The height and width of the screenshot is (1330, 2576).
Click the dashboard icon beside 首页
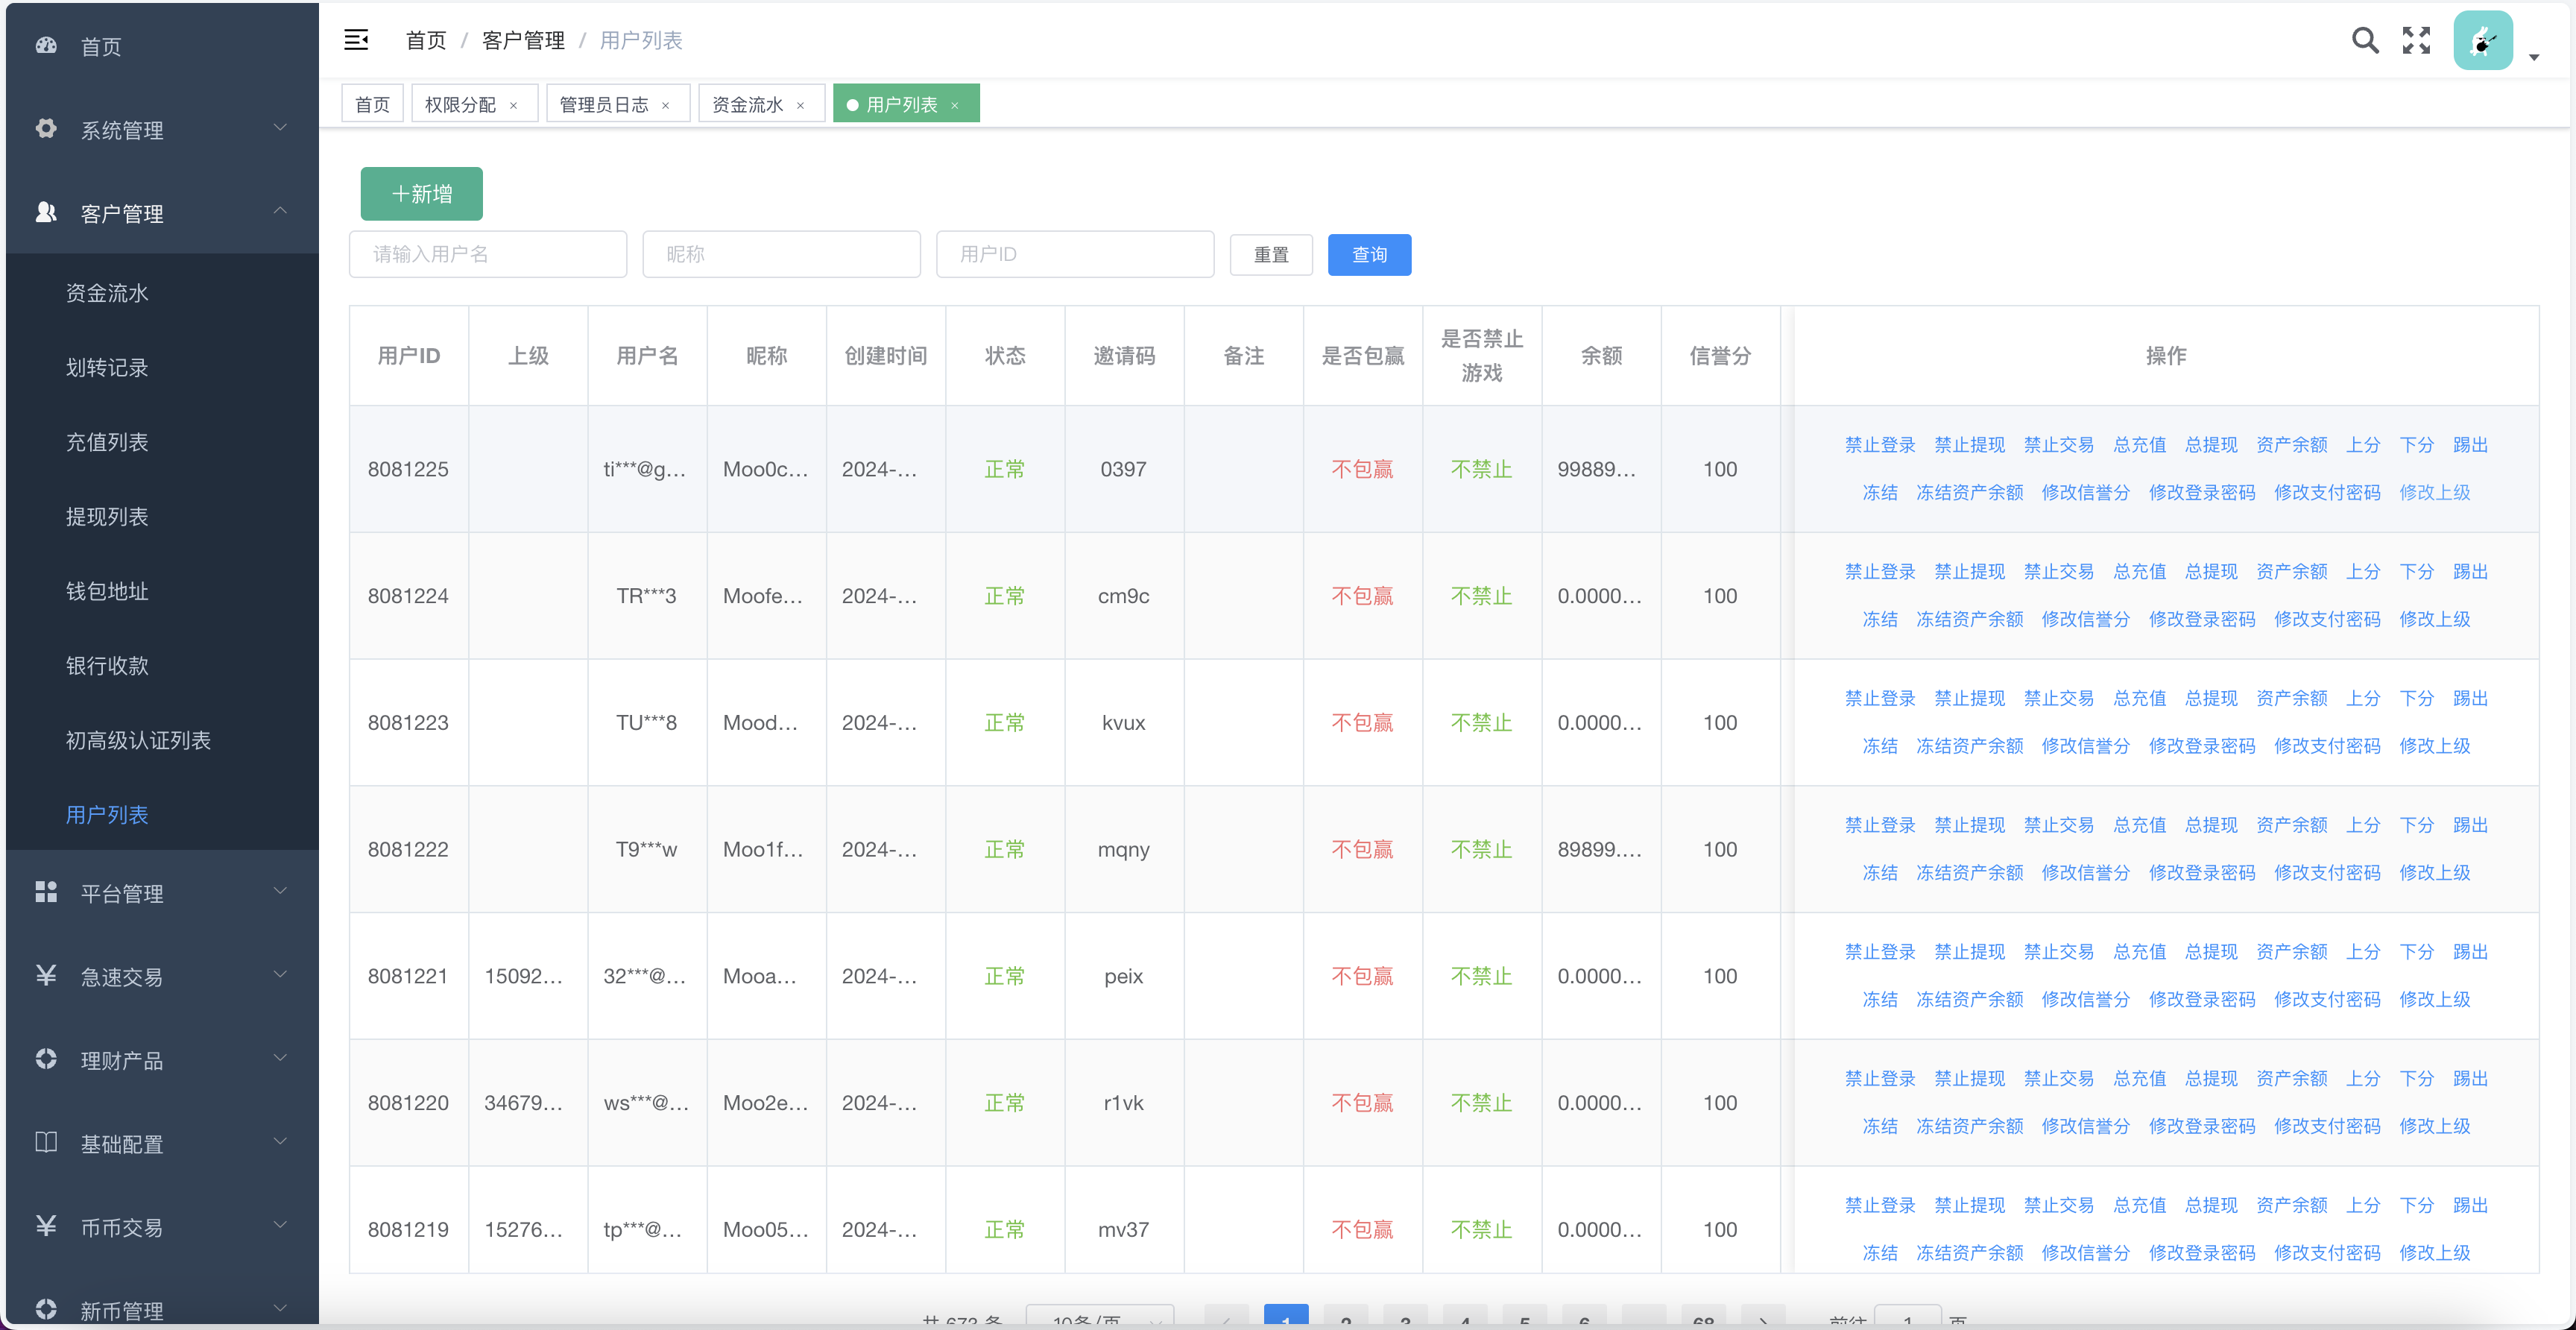46,46
